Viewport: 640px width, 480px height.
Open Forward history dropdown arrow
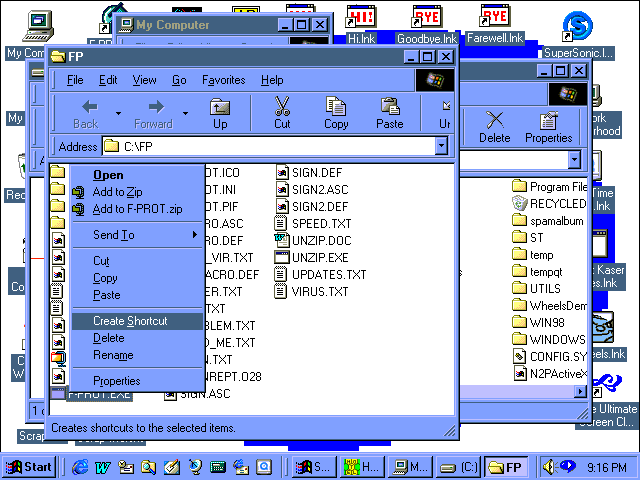185,113
